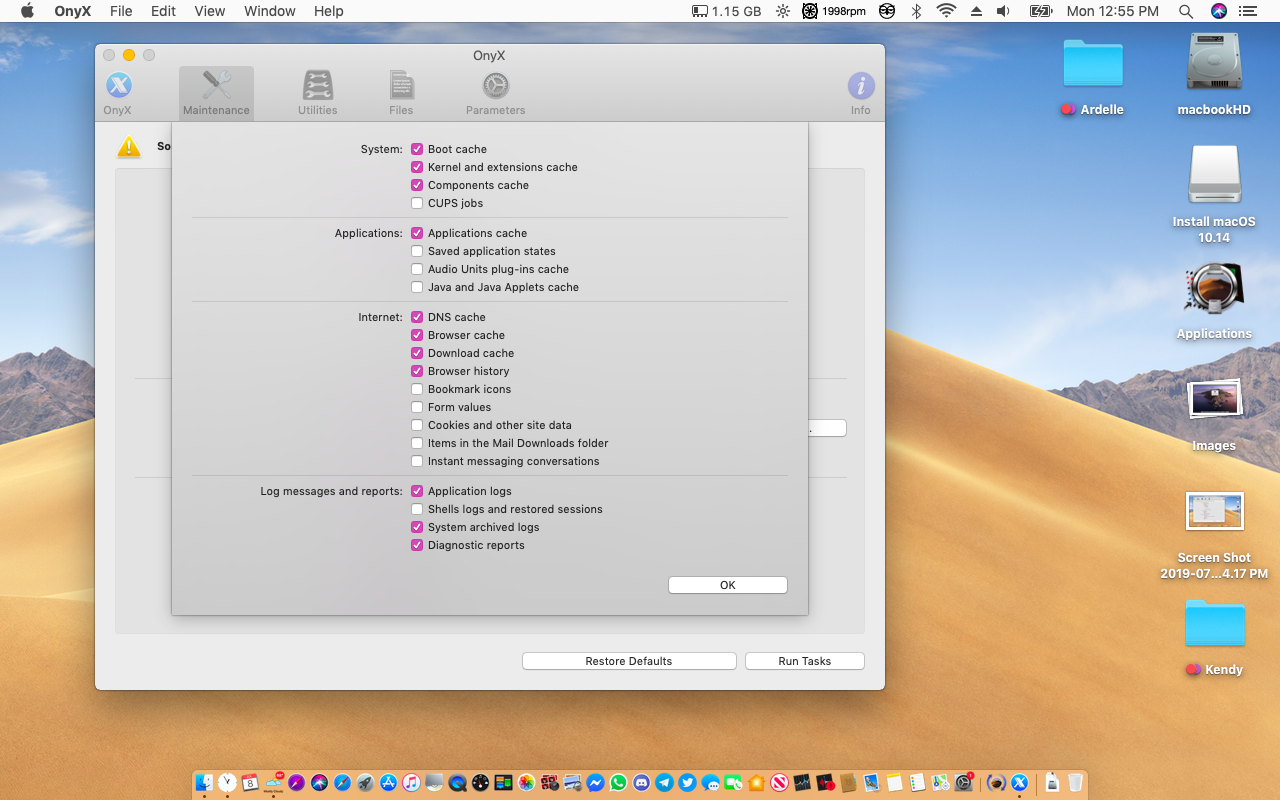Screen dimensions: 1280x800
Task: Open the App Store in the Dock
Action: click(389, 782)
